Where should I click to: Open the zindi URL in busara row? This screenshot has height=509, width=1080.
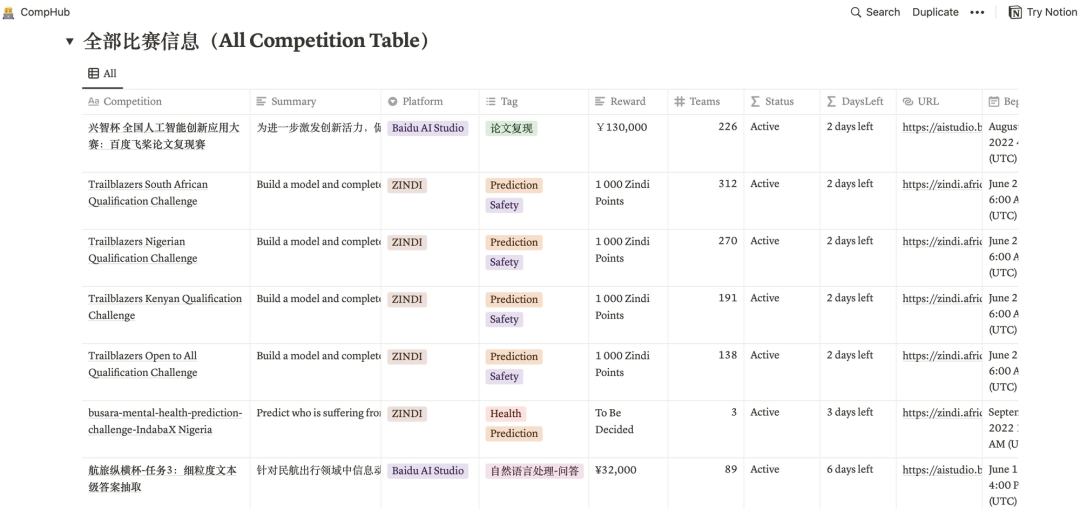pos(942,413)
